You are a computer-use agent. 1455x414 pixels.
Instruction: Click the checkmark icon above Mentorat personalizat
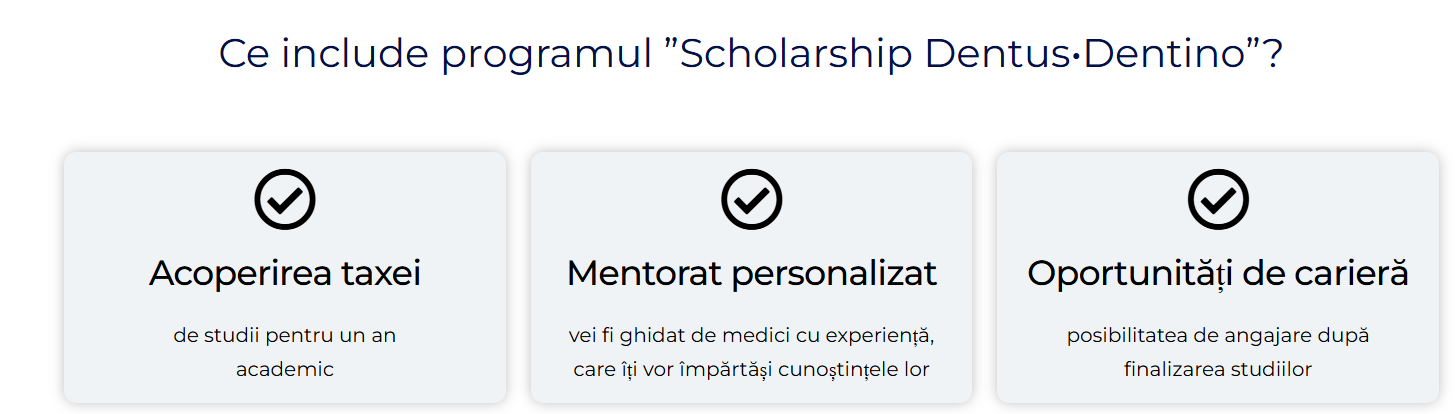pos(752,200)
